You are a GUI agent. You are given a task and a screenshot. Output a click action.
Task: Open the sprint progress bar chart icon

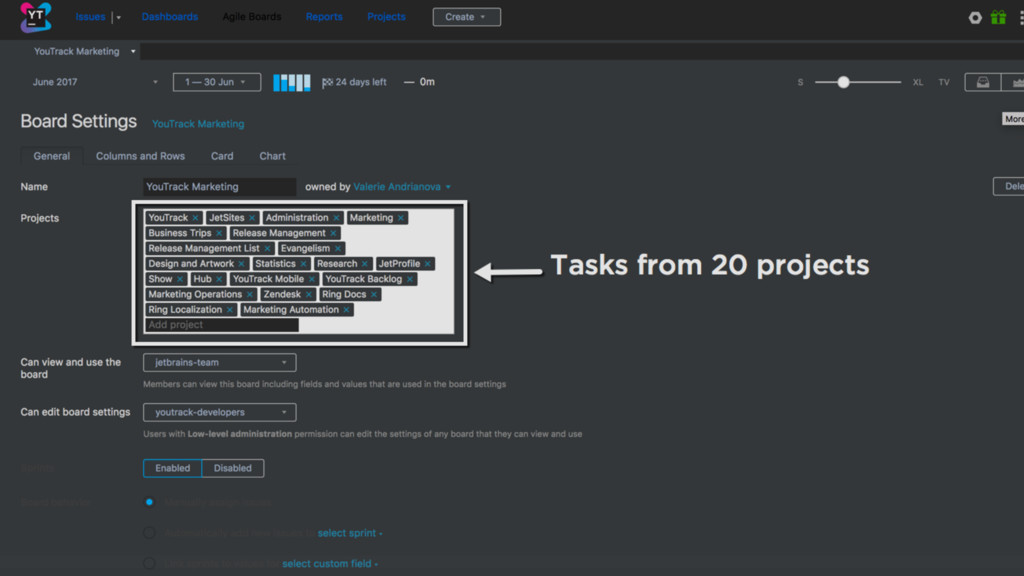coord(291,82)
